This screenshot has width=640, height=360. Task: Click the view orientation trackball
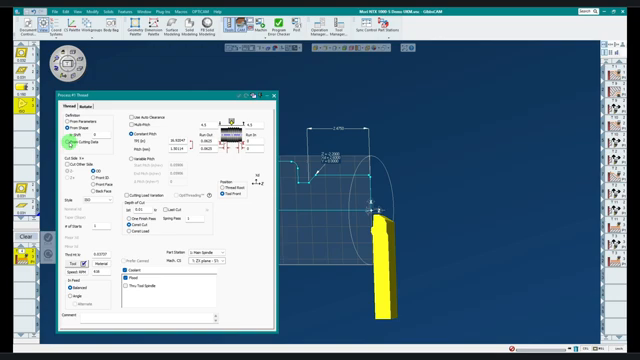(68, 63)
